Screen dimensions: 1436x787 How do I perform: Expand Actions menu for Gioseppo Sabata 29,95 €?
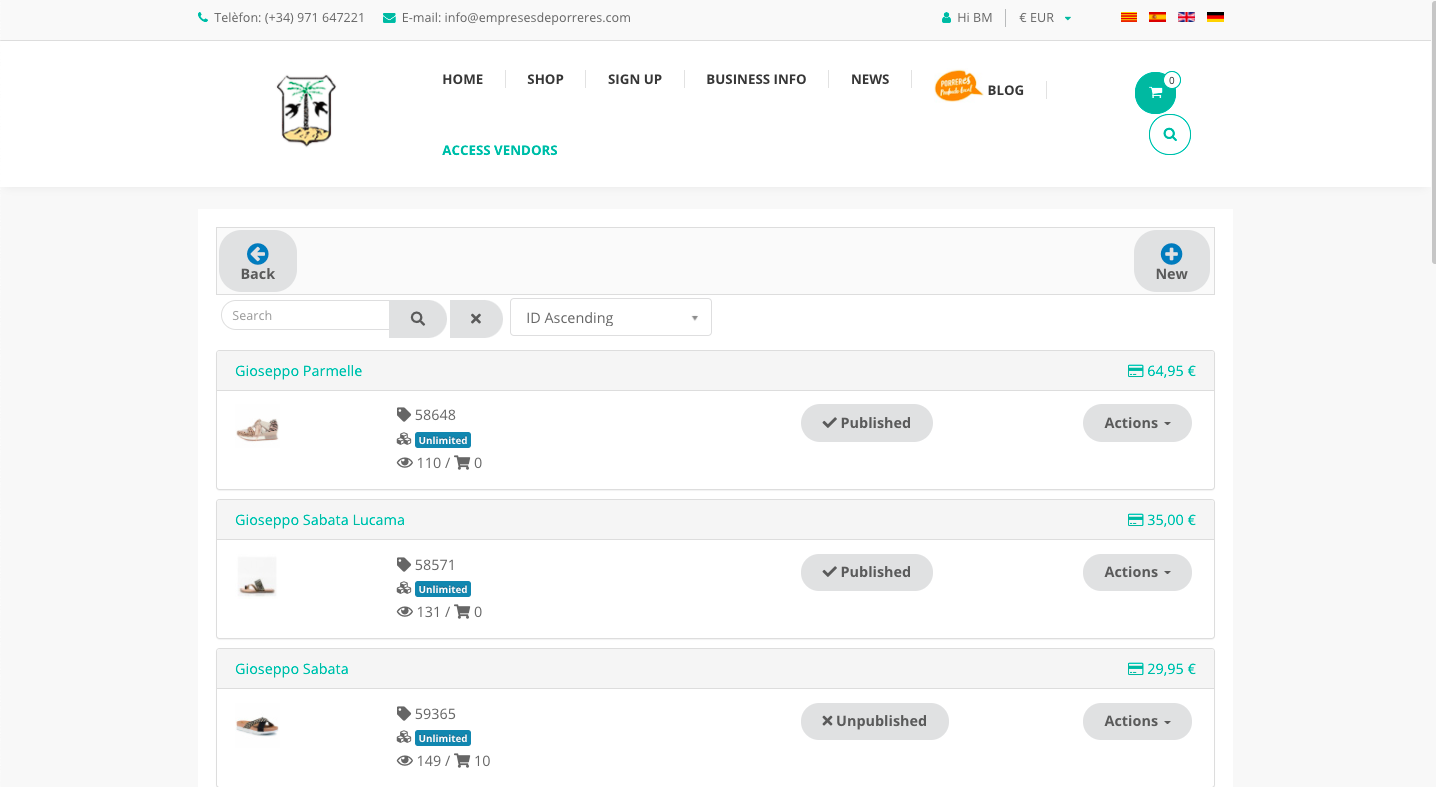coord(1137,721)
